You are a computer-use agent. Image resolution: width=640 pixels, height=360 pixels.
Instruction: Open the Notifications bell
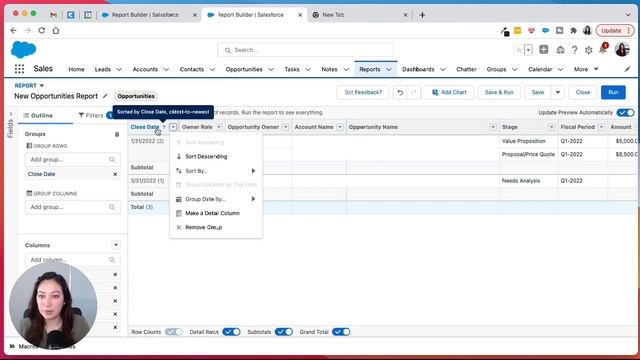(x=603, y=49)
